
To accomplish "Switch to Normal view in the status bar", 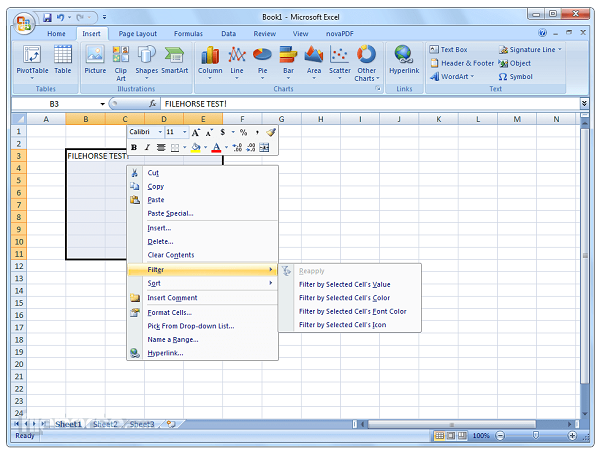I will click(x=439, y=435).
